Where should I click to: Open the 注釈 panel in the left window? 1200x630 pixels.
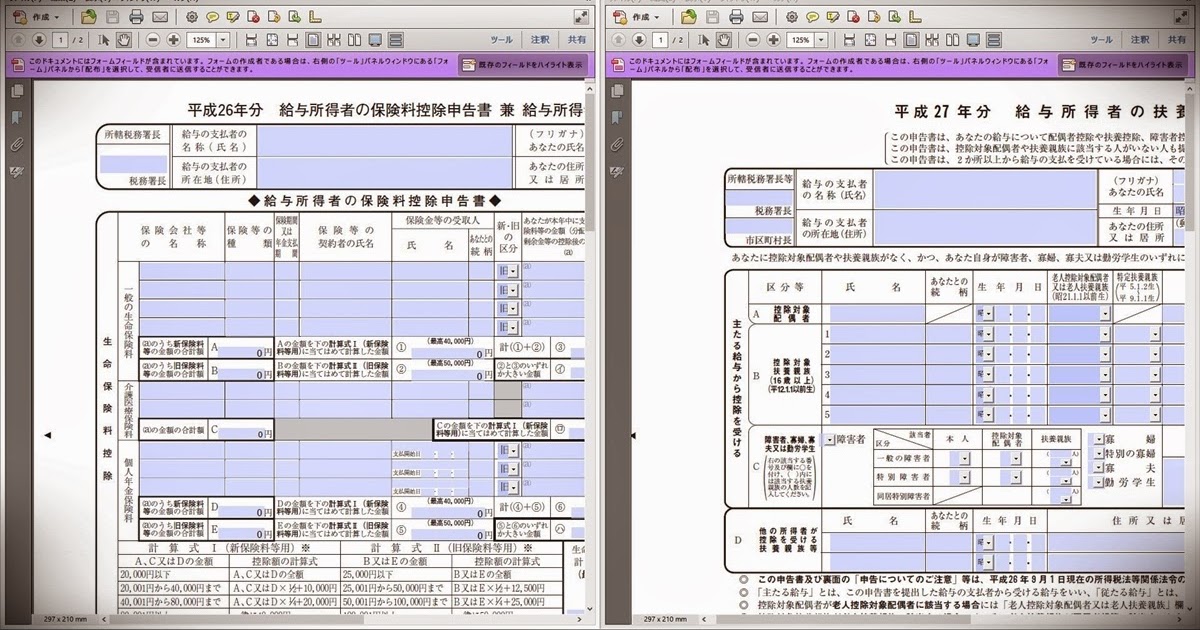[x=539, y=40]
